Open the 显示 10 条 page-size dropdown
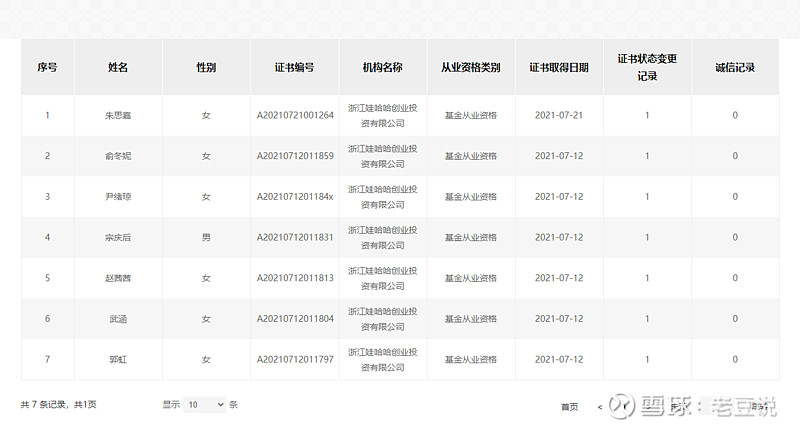 (x=204, y=404)
